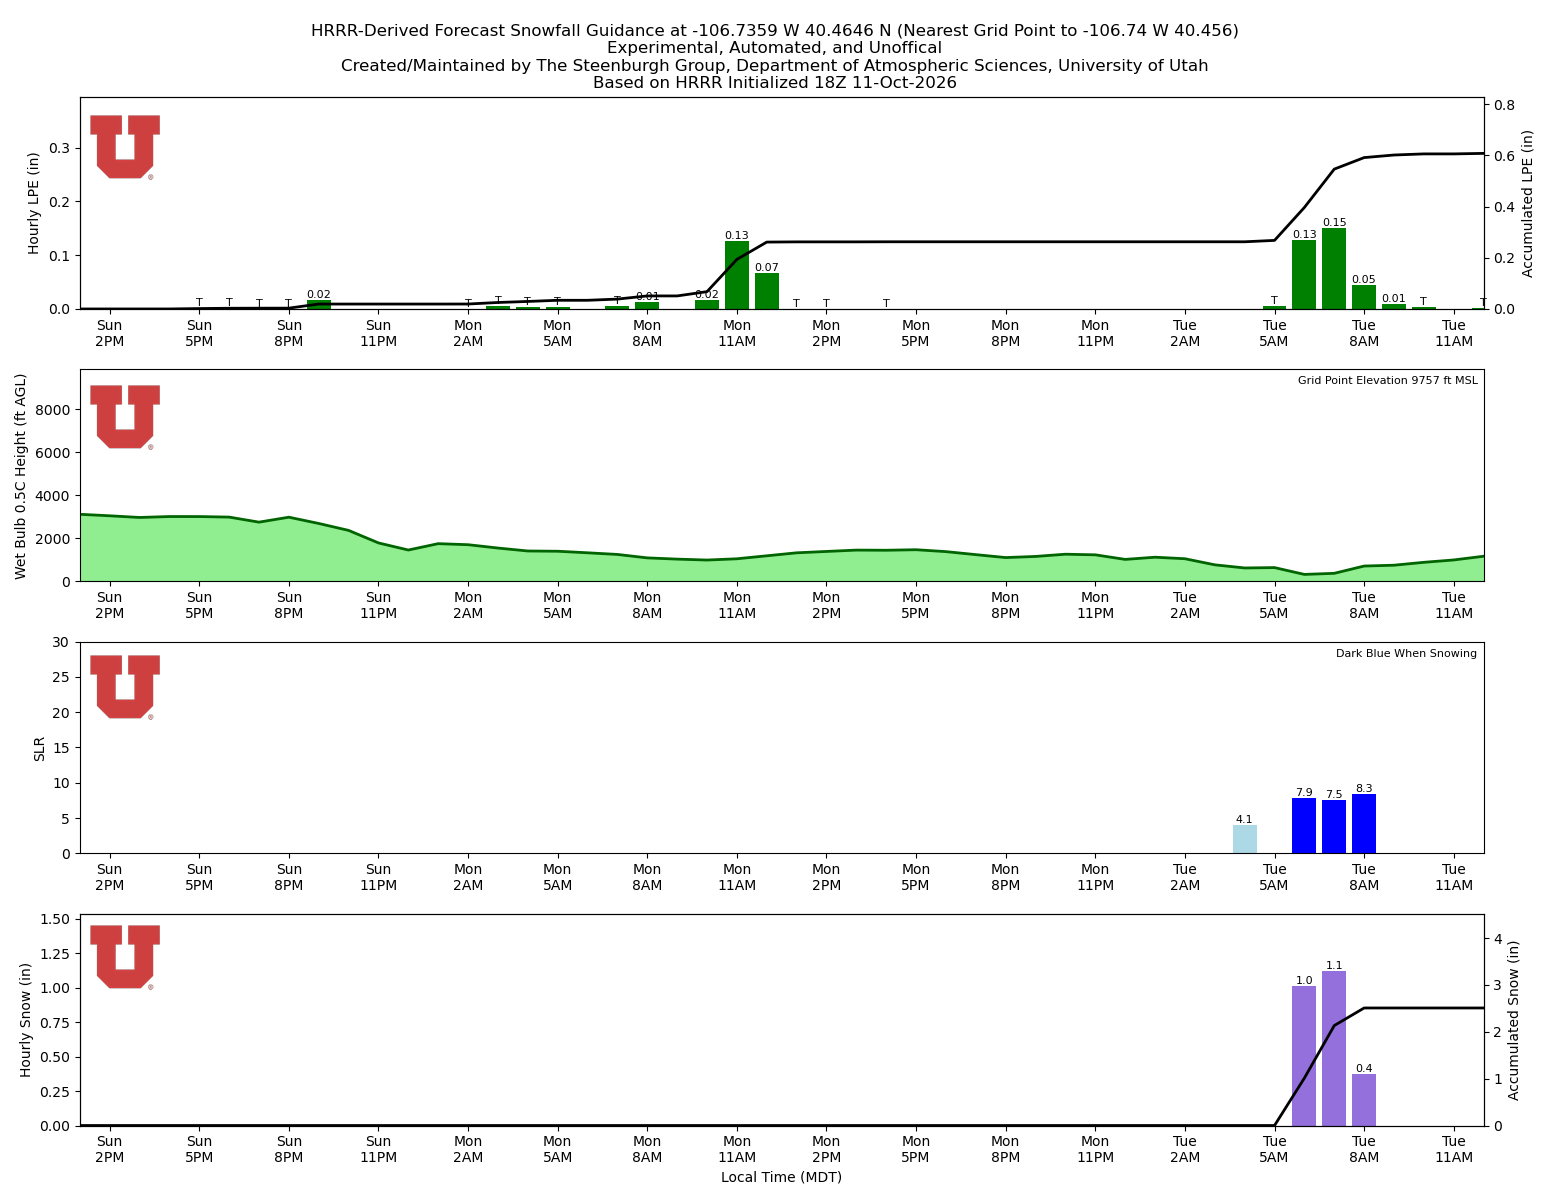This screenshot has height=1200, width=1550.
Task: Click the light blue 4.1 SLR bar
Action: (x=1244, y=839)
